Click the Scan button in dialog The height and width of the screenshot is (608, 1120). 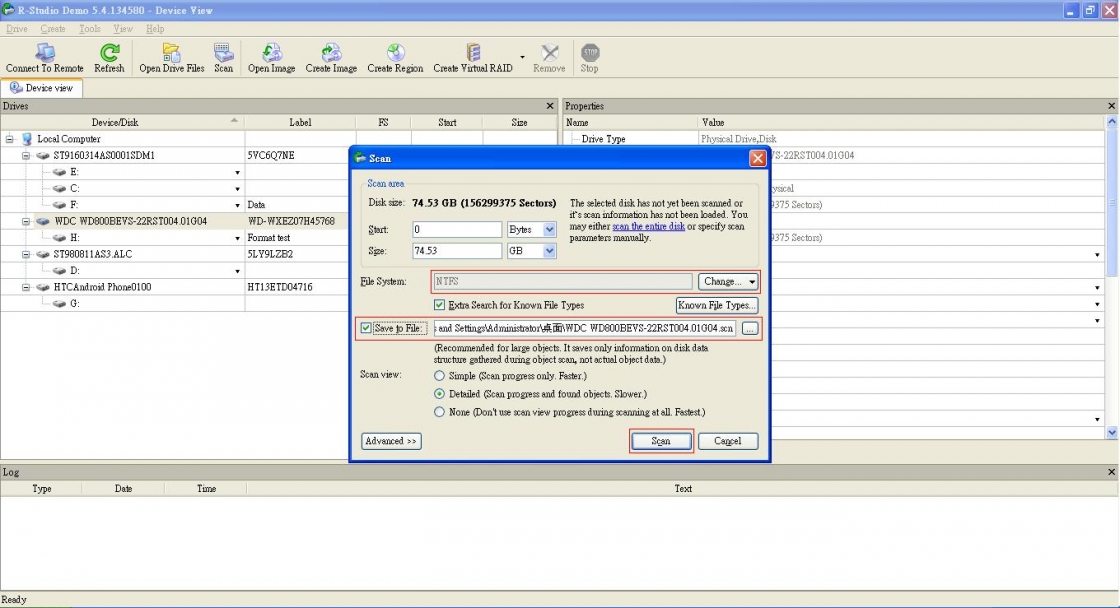(661, 441)
